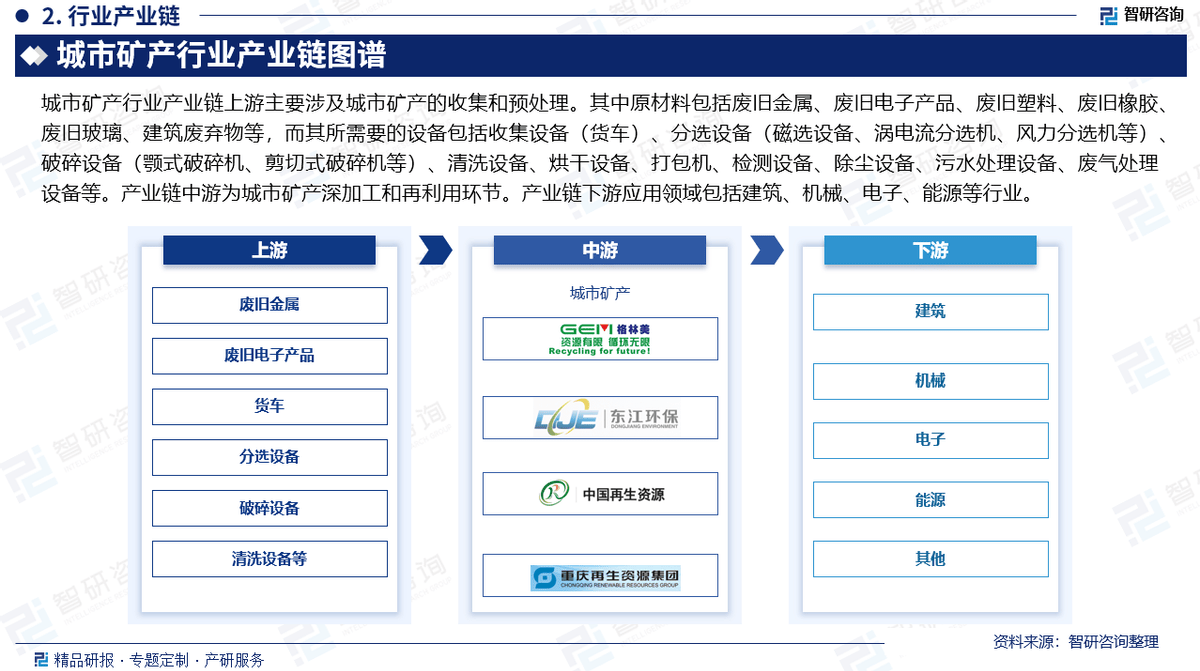This screenshot has height=671, width=1200.
Task: Click the 城市矿产 label under 中游
Action: click(x=600, y=293)
